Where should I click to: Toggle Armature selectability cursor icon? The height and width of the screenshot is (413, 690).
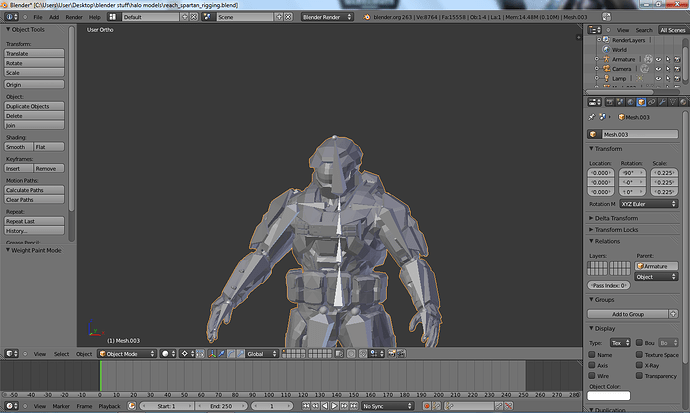[x=668, y=59]
